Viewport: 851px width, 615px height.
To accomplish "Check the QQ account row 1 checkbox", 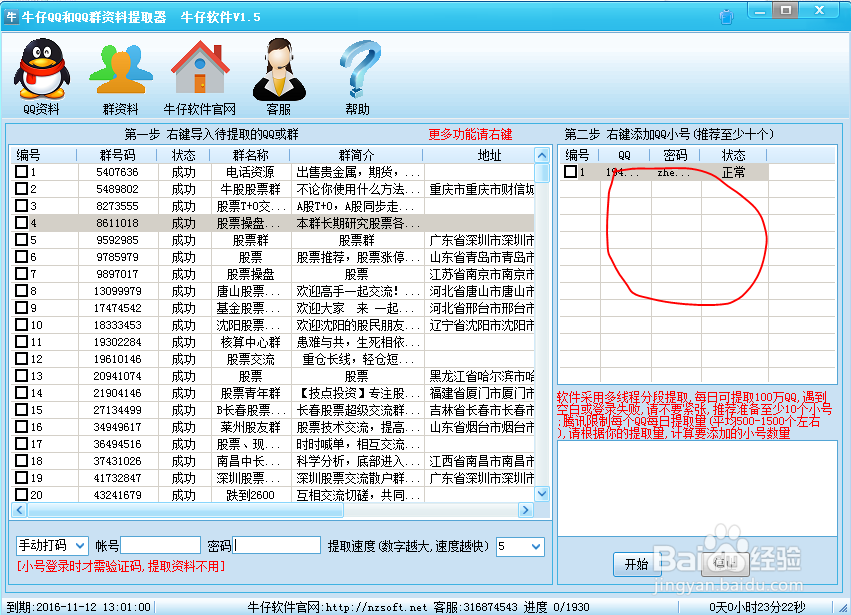I will click(x=570, y=172).
